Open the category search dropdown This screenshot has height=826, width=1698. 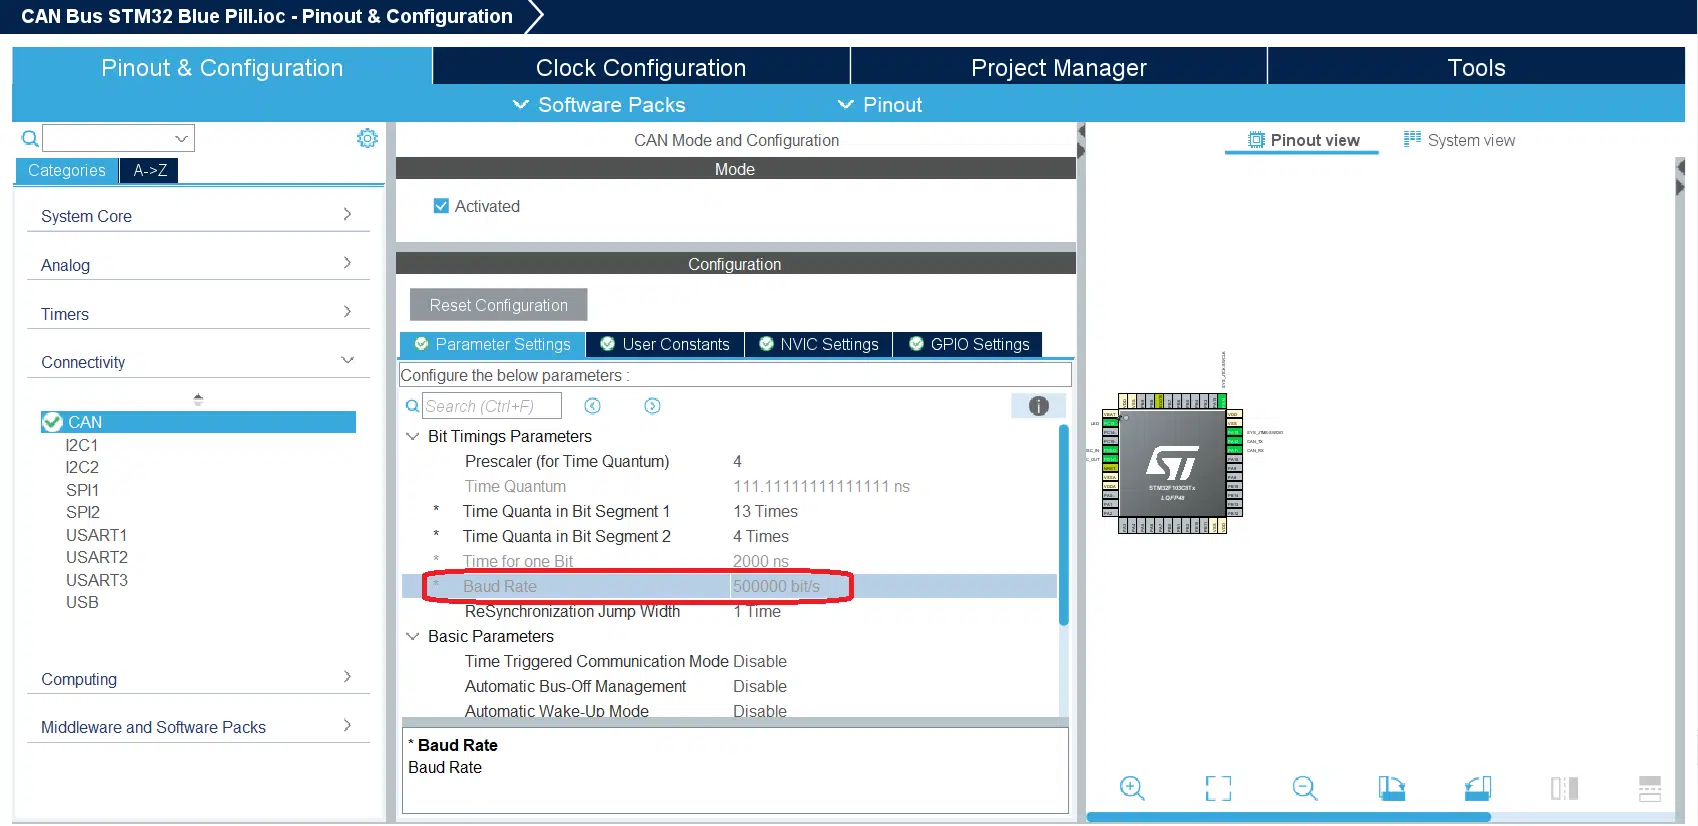click(x=181, y=138)
